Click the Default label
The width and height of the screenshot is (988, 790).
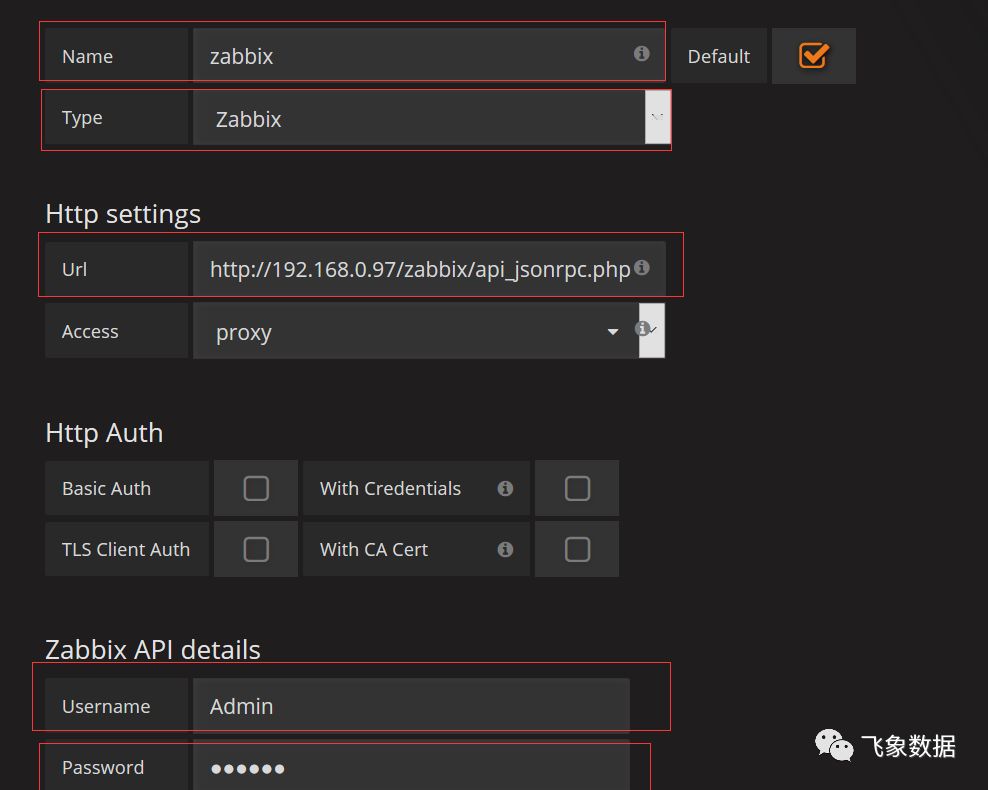click(718, 56)
